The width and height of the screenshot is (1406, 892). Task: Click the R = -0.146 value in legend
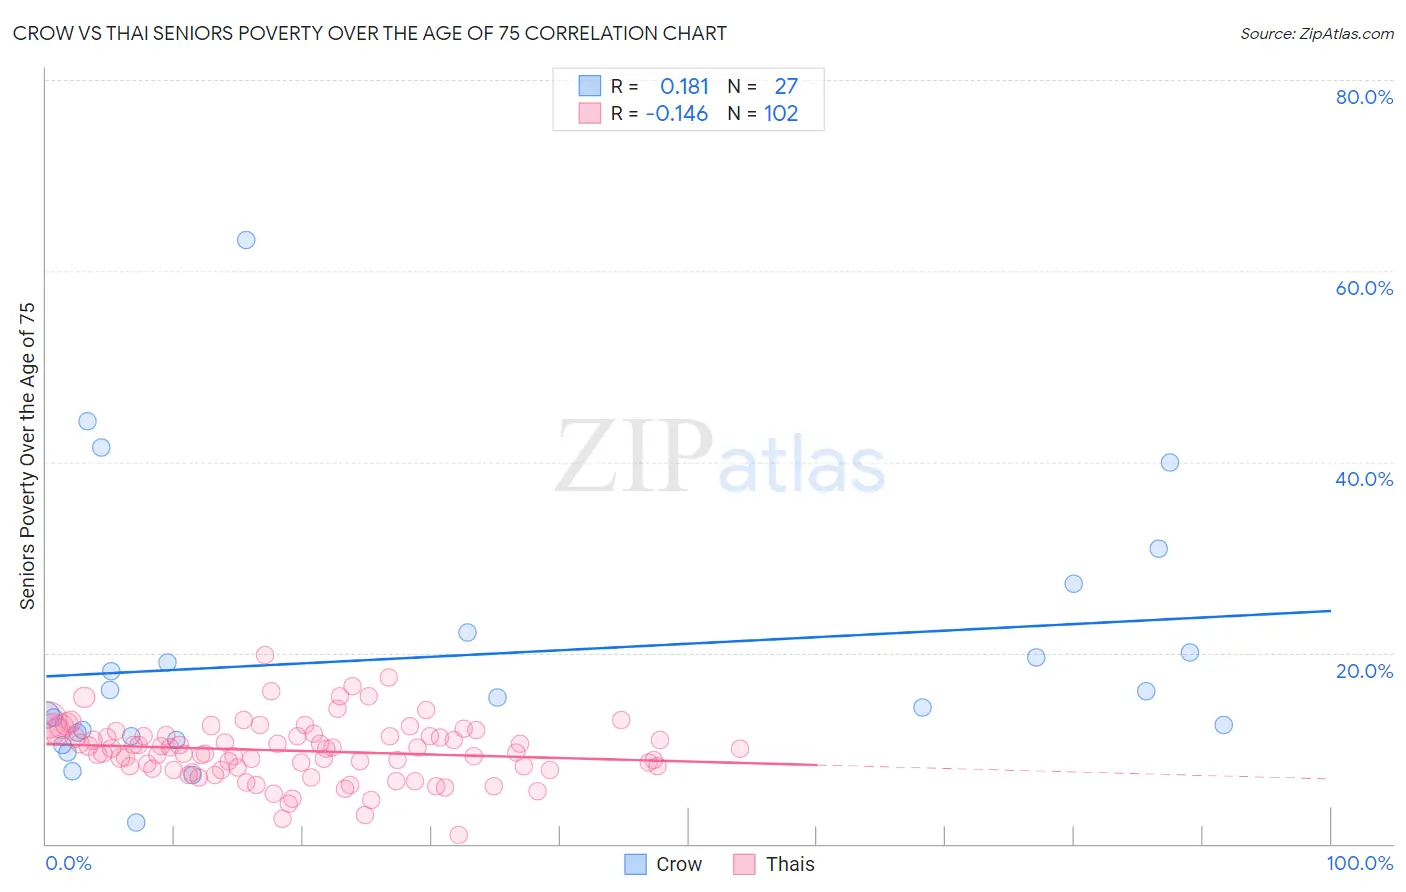point(660,113)
